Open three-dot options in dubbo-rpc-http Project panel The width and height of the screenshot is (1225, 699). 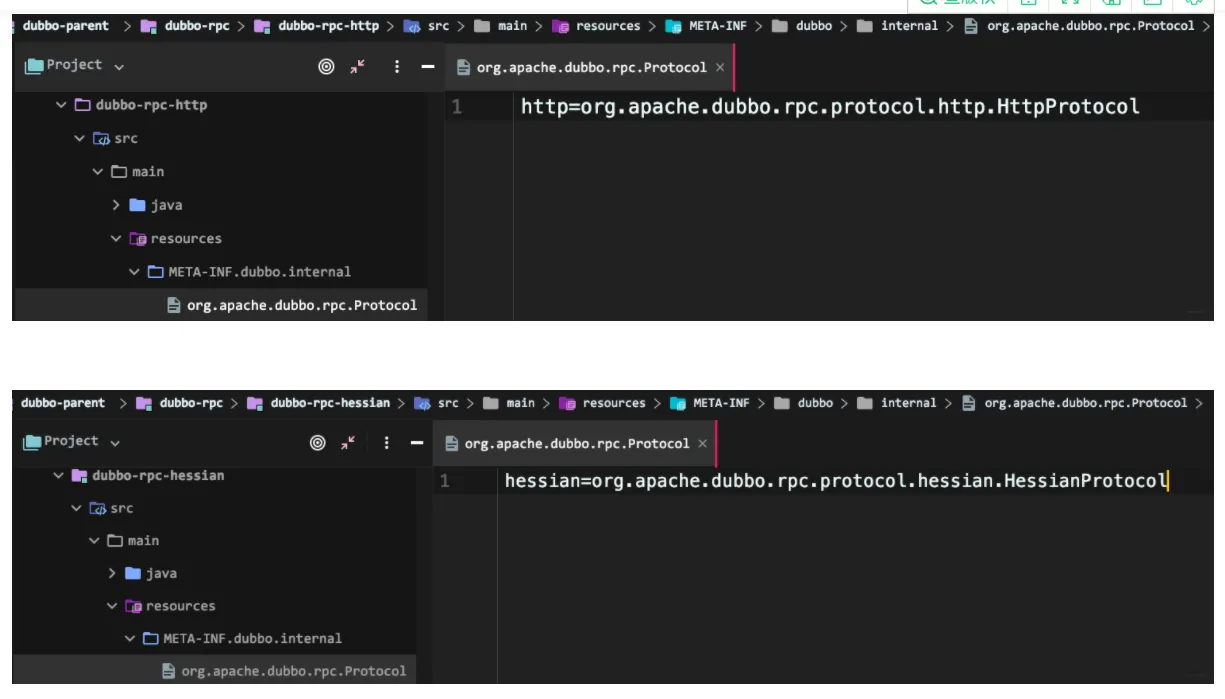397,67
